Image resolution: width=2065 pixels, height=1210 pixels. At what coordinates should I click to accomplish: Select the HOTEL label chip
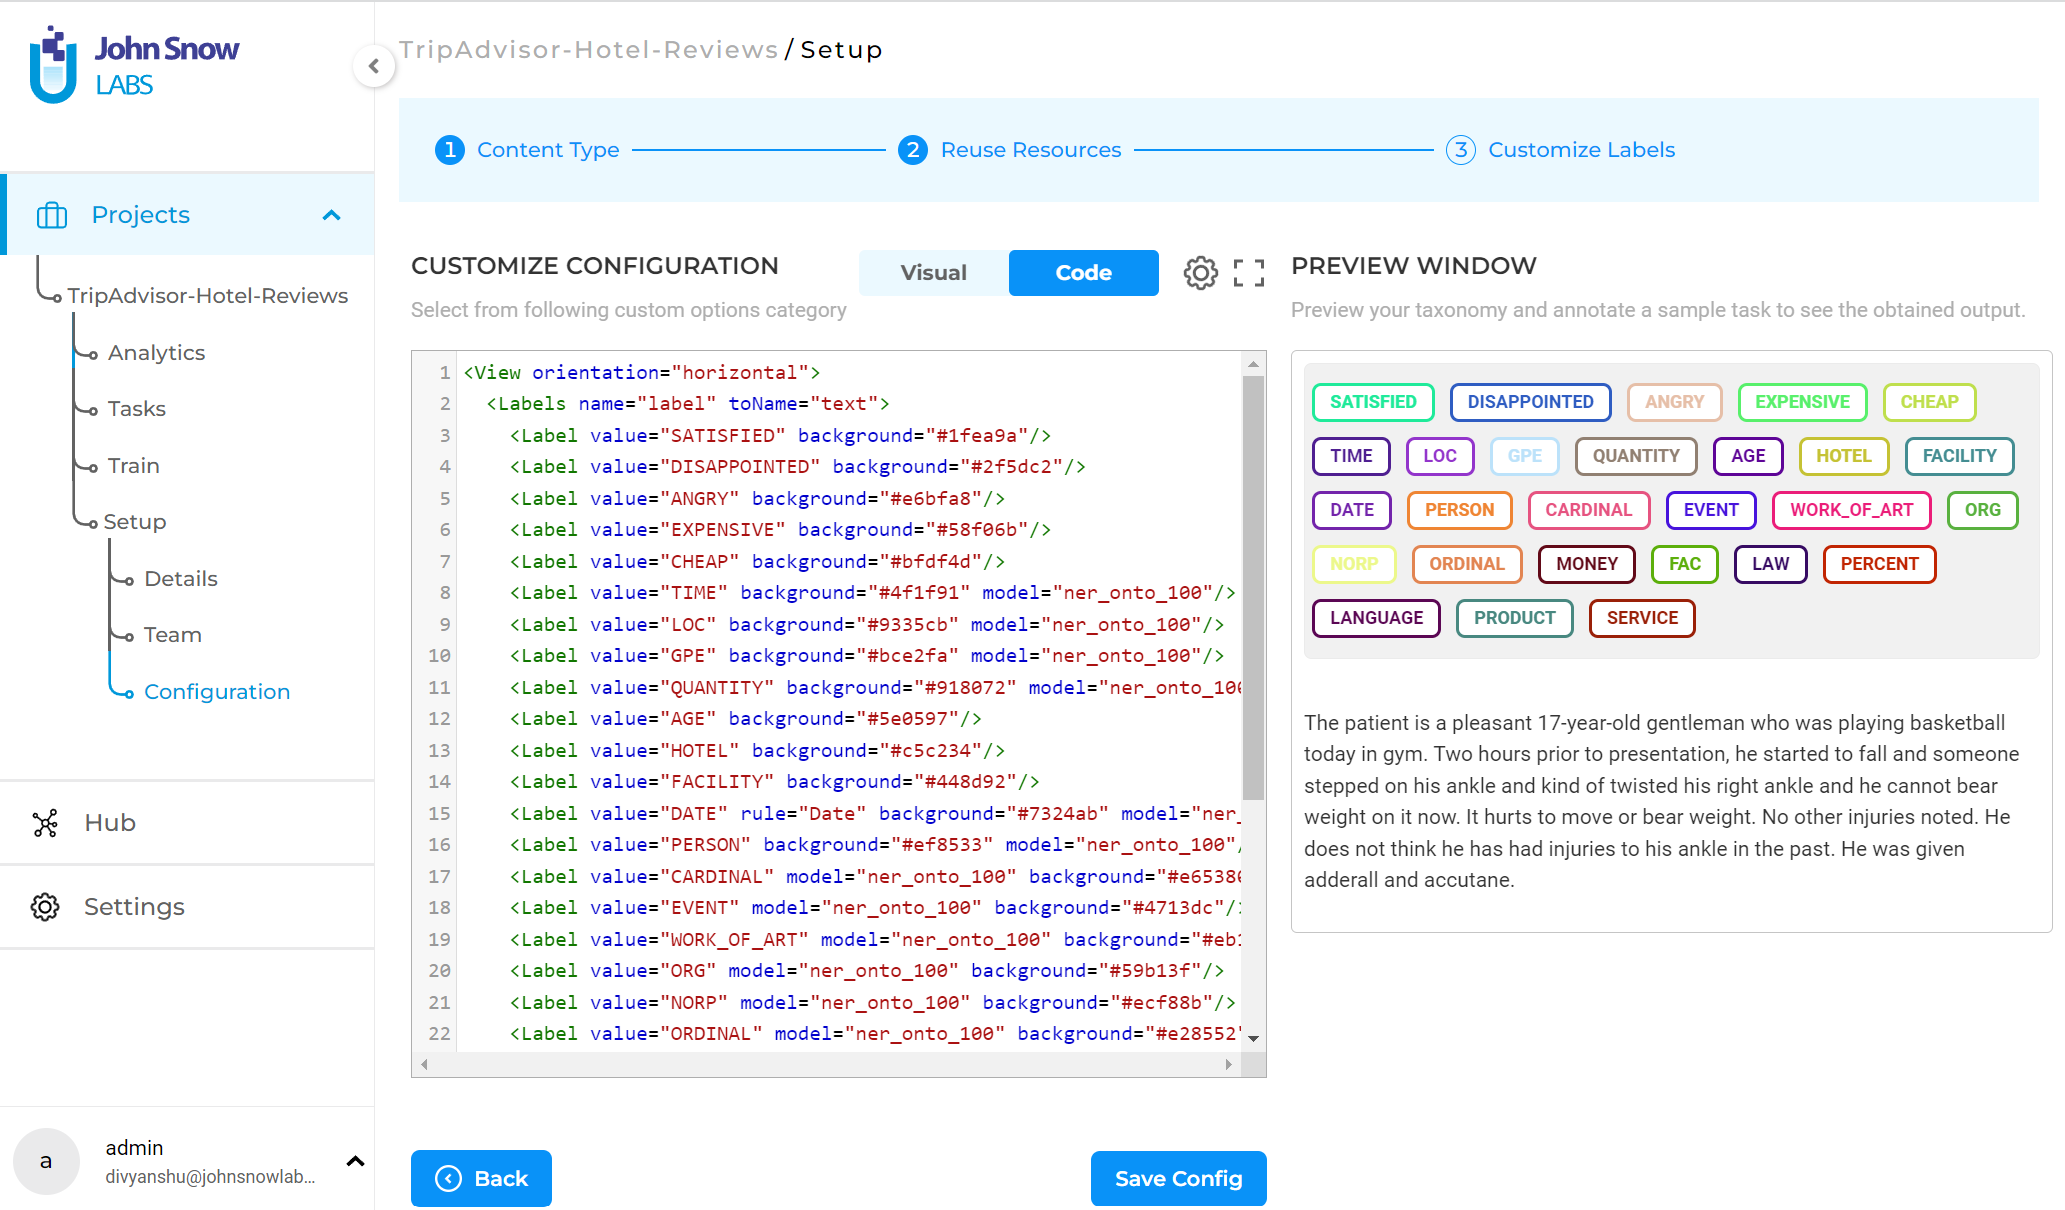[1843, 456]
